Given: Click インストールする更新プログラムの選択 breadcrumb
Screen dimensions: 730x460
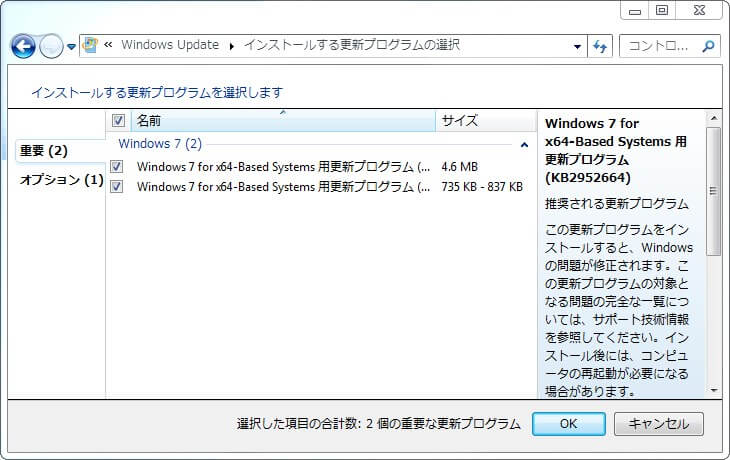Looking at the screenshot, I should click(x=352, y=45).
